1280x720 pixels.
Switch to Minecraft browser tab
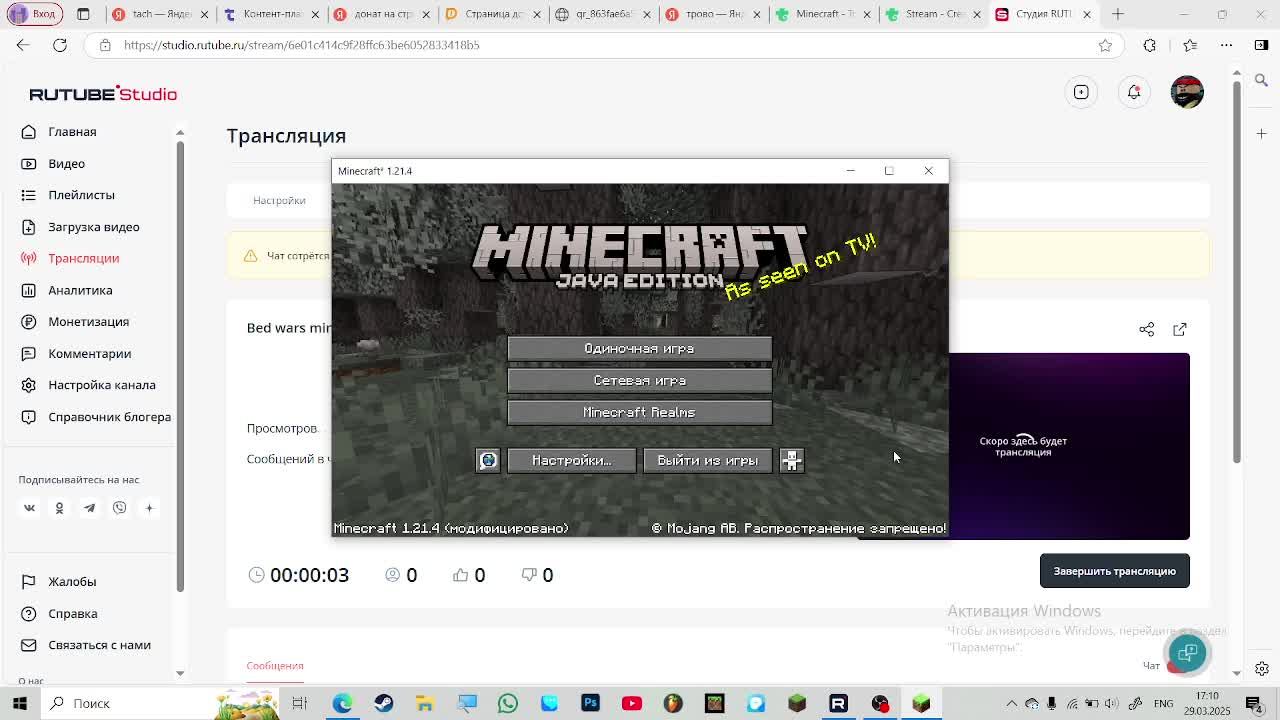(x=825, y=14)
